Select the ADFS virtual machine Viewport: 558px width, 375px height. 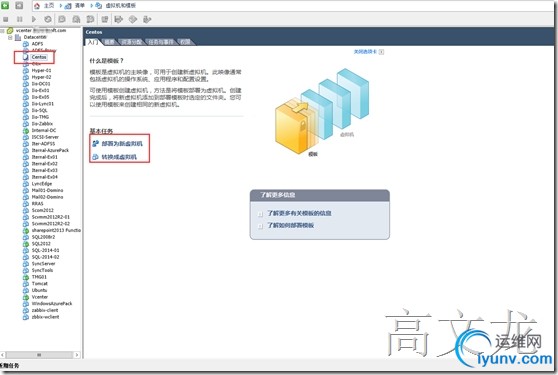(37, 44)
